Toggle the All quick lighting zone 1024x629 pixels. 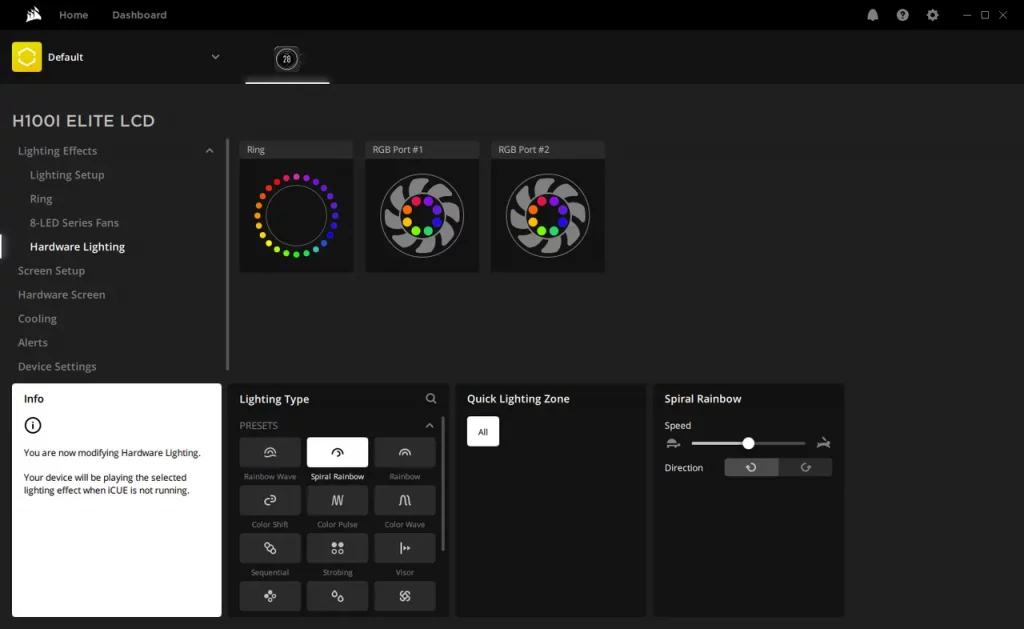point(483,431)
